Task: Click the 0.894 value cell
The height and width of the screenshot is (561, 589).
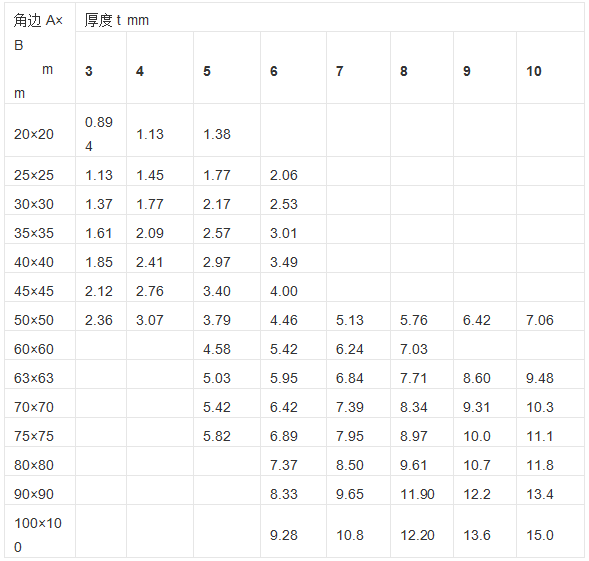Action: pyautogui.click(x=99, y=134)
